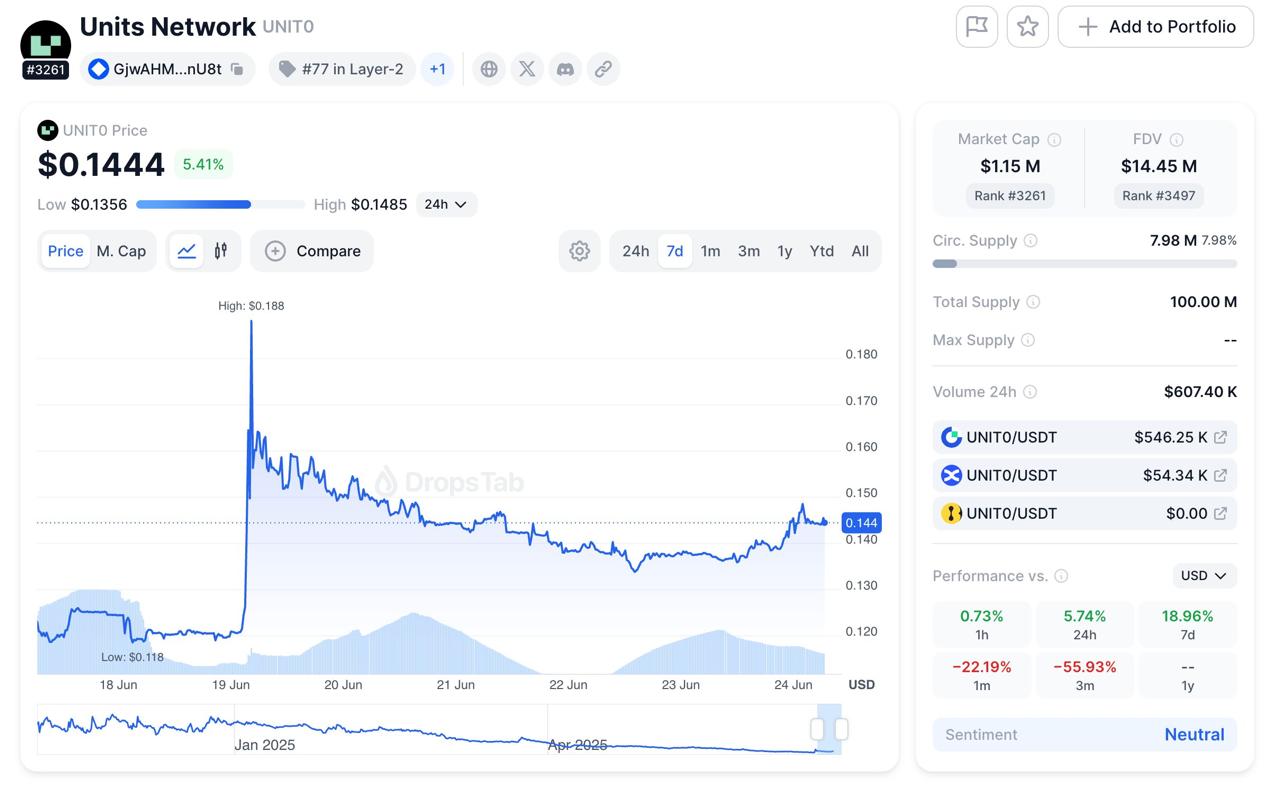The width and height of the screenshot is (1280, 793).
Task: Click right handle of chart range navigator
Action: [x=841, y=729]
